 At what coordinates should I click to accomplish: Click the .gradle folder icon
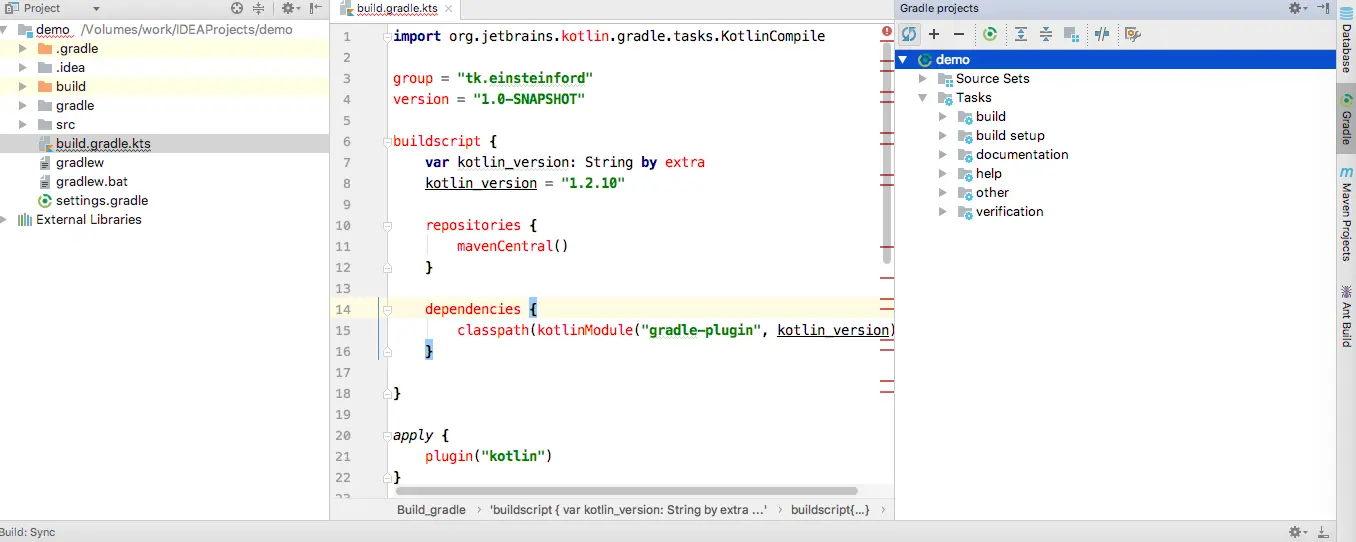(45, 48)
